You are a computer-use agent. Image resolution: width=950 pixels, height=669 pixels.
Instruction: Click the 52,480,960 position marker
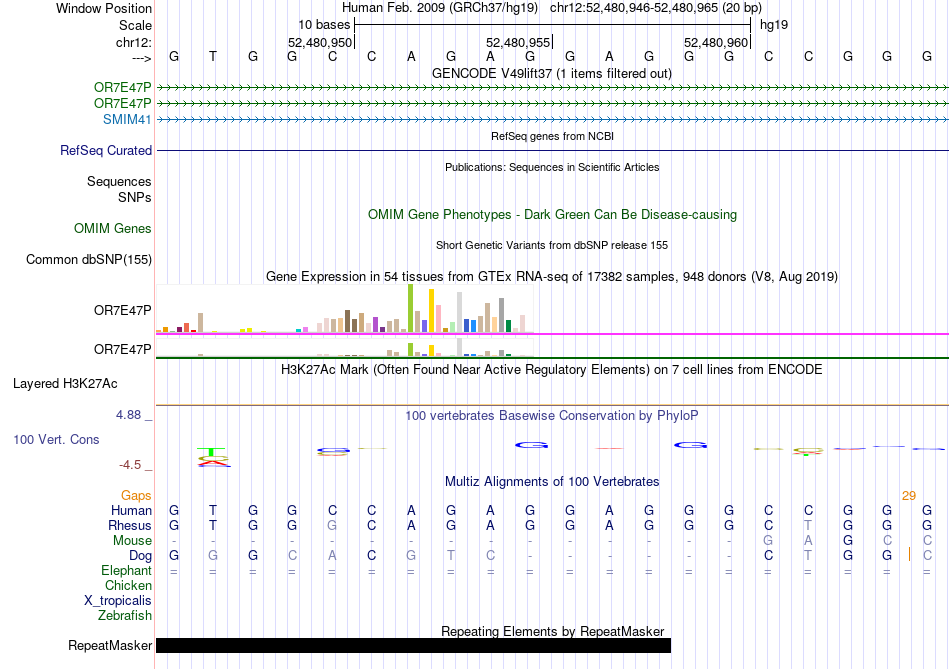[716, 42]
